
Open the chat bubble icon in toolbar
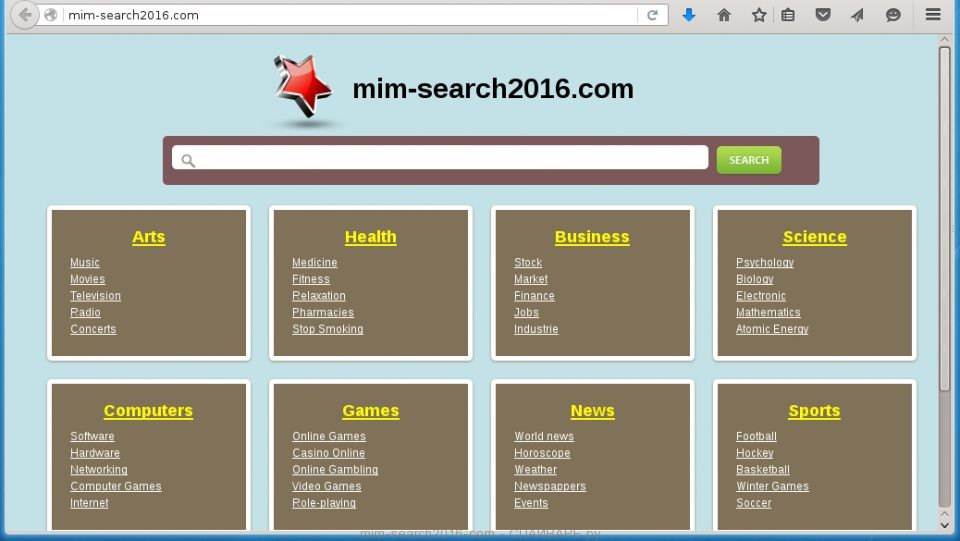893,15
